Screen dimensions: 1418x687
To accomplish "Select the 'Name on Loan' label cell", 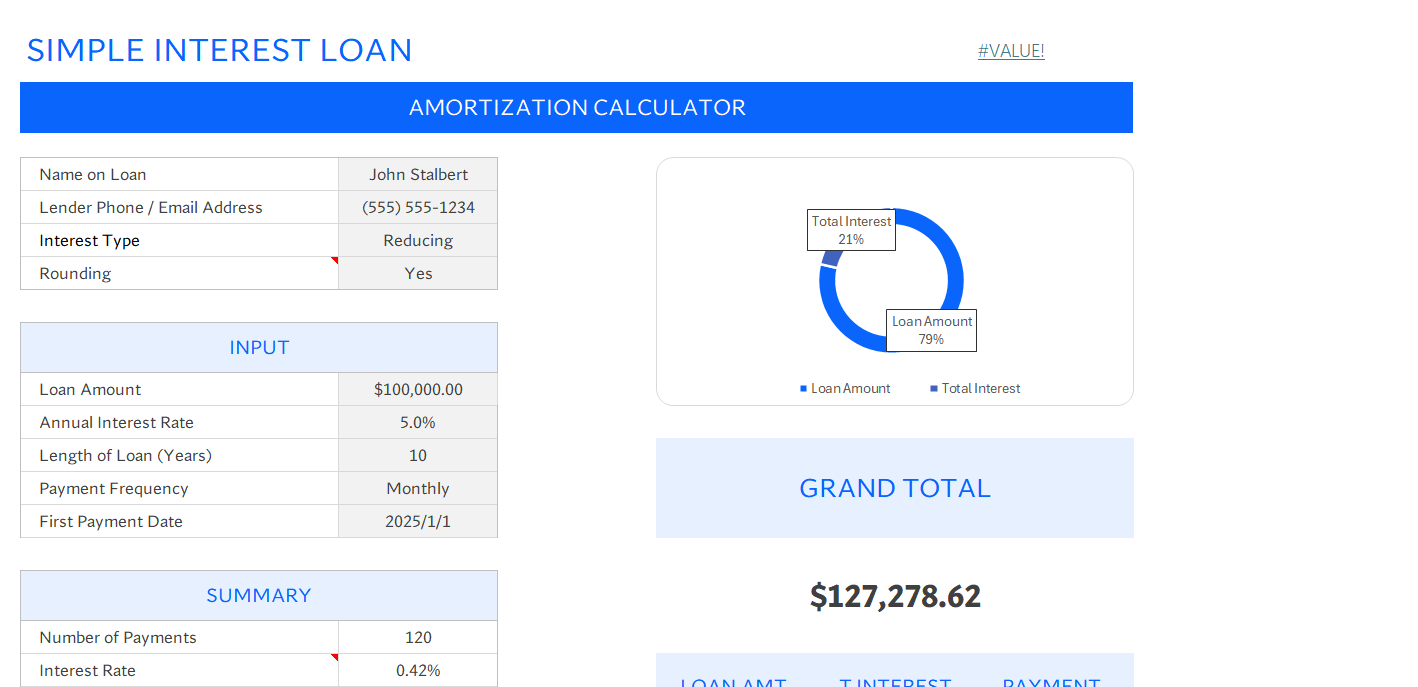I will pos(179,174).
